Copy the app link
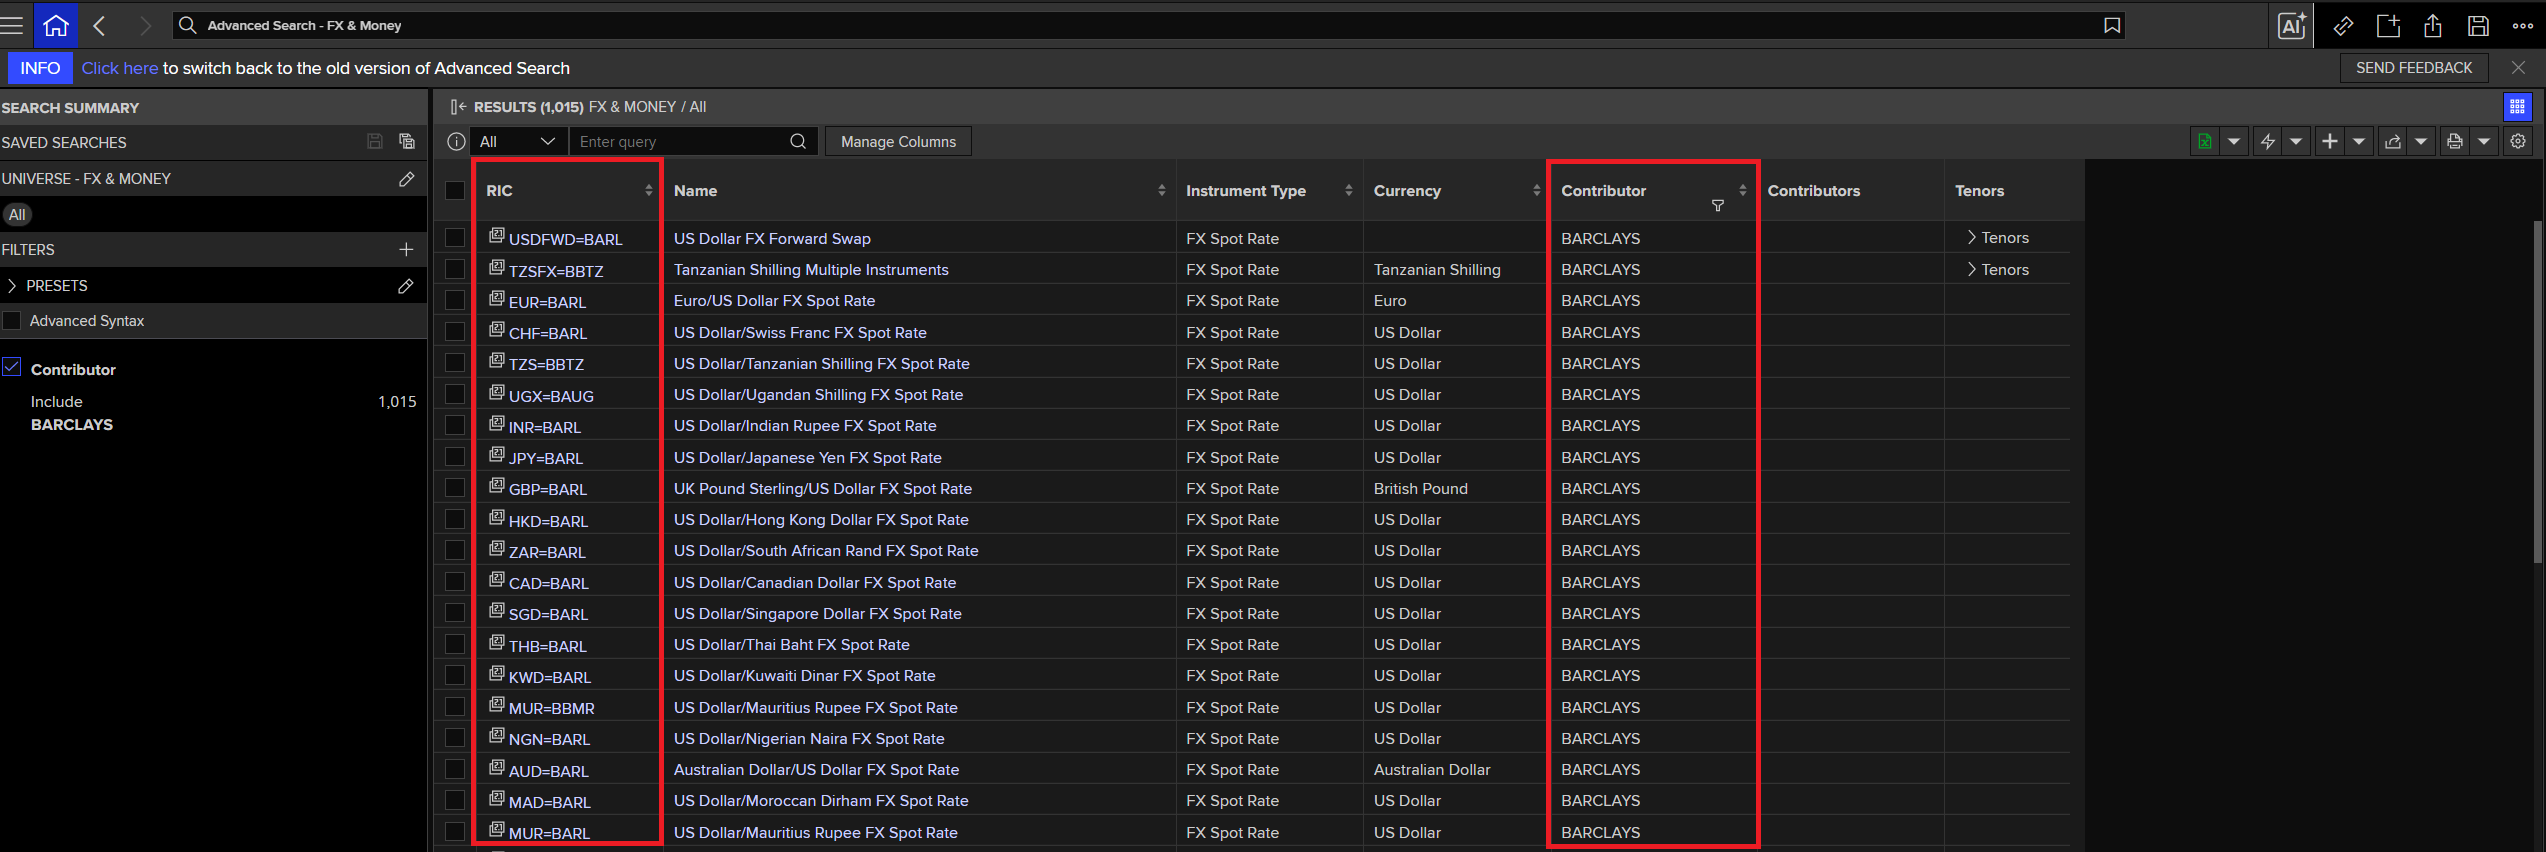The height and width of the screenshot is (852, 2546). (x=2343, y=26)
